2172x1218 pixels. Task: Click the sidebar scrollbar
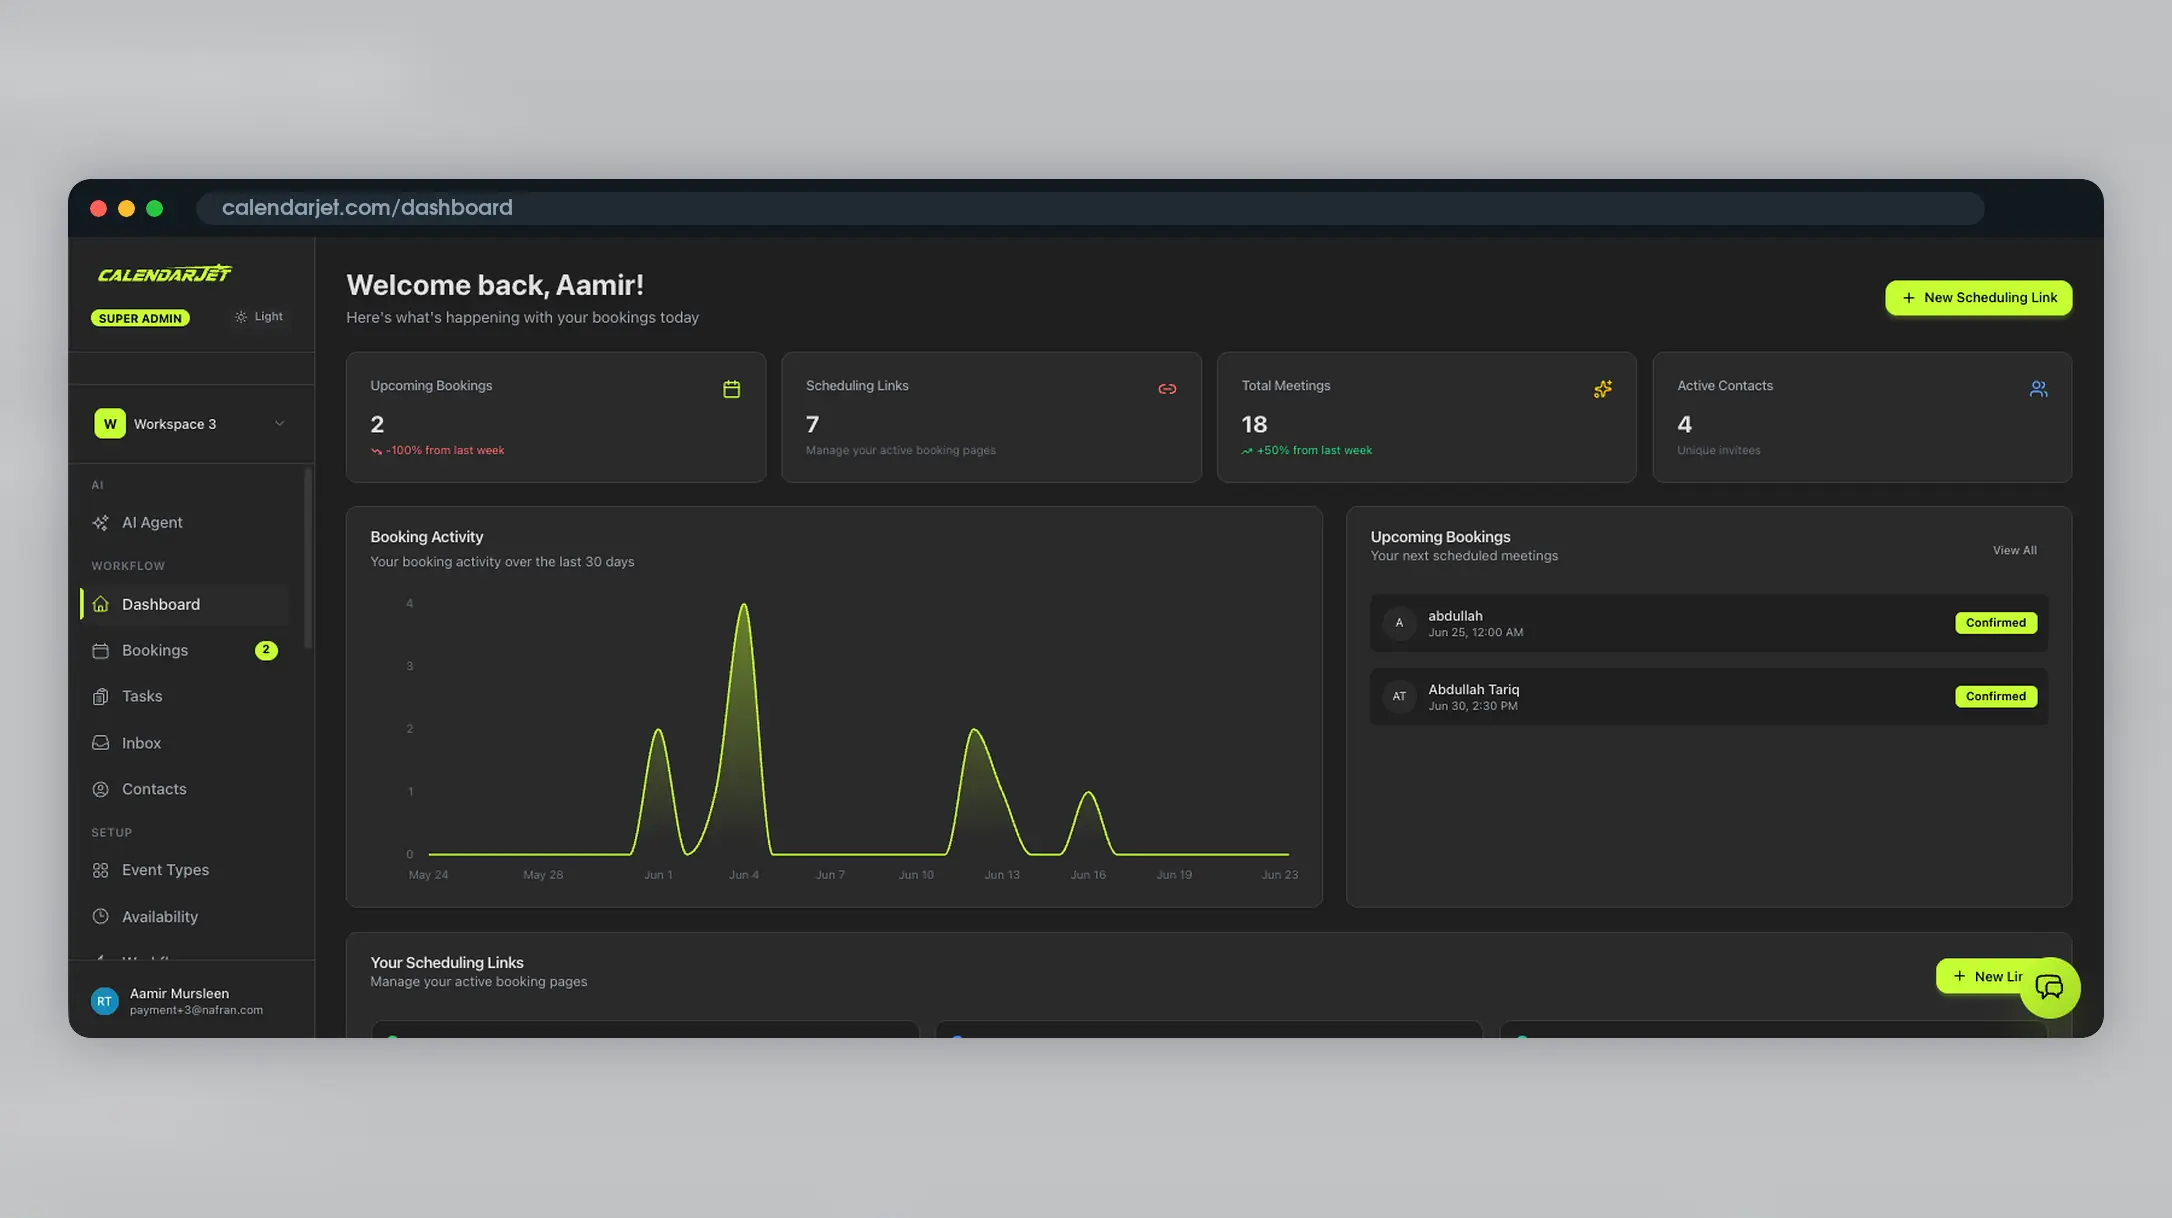click(x=308, y=558)
